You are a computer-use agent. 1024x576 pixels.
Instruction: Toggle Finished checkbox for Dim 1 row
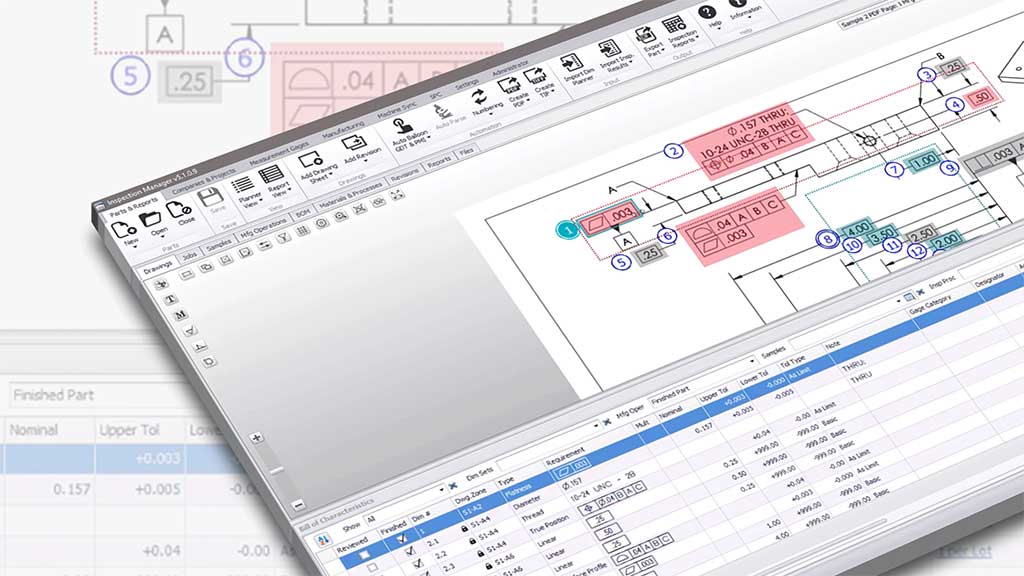(402, 539)
